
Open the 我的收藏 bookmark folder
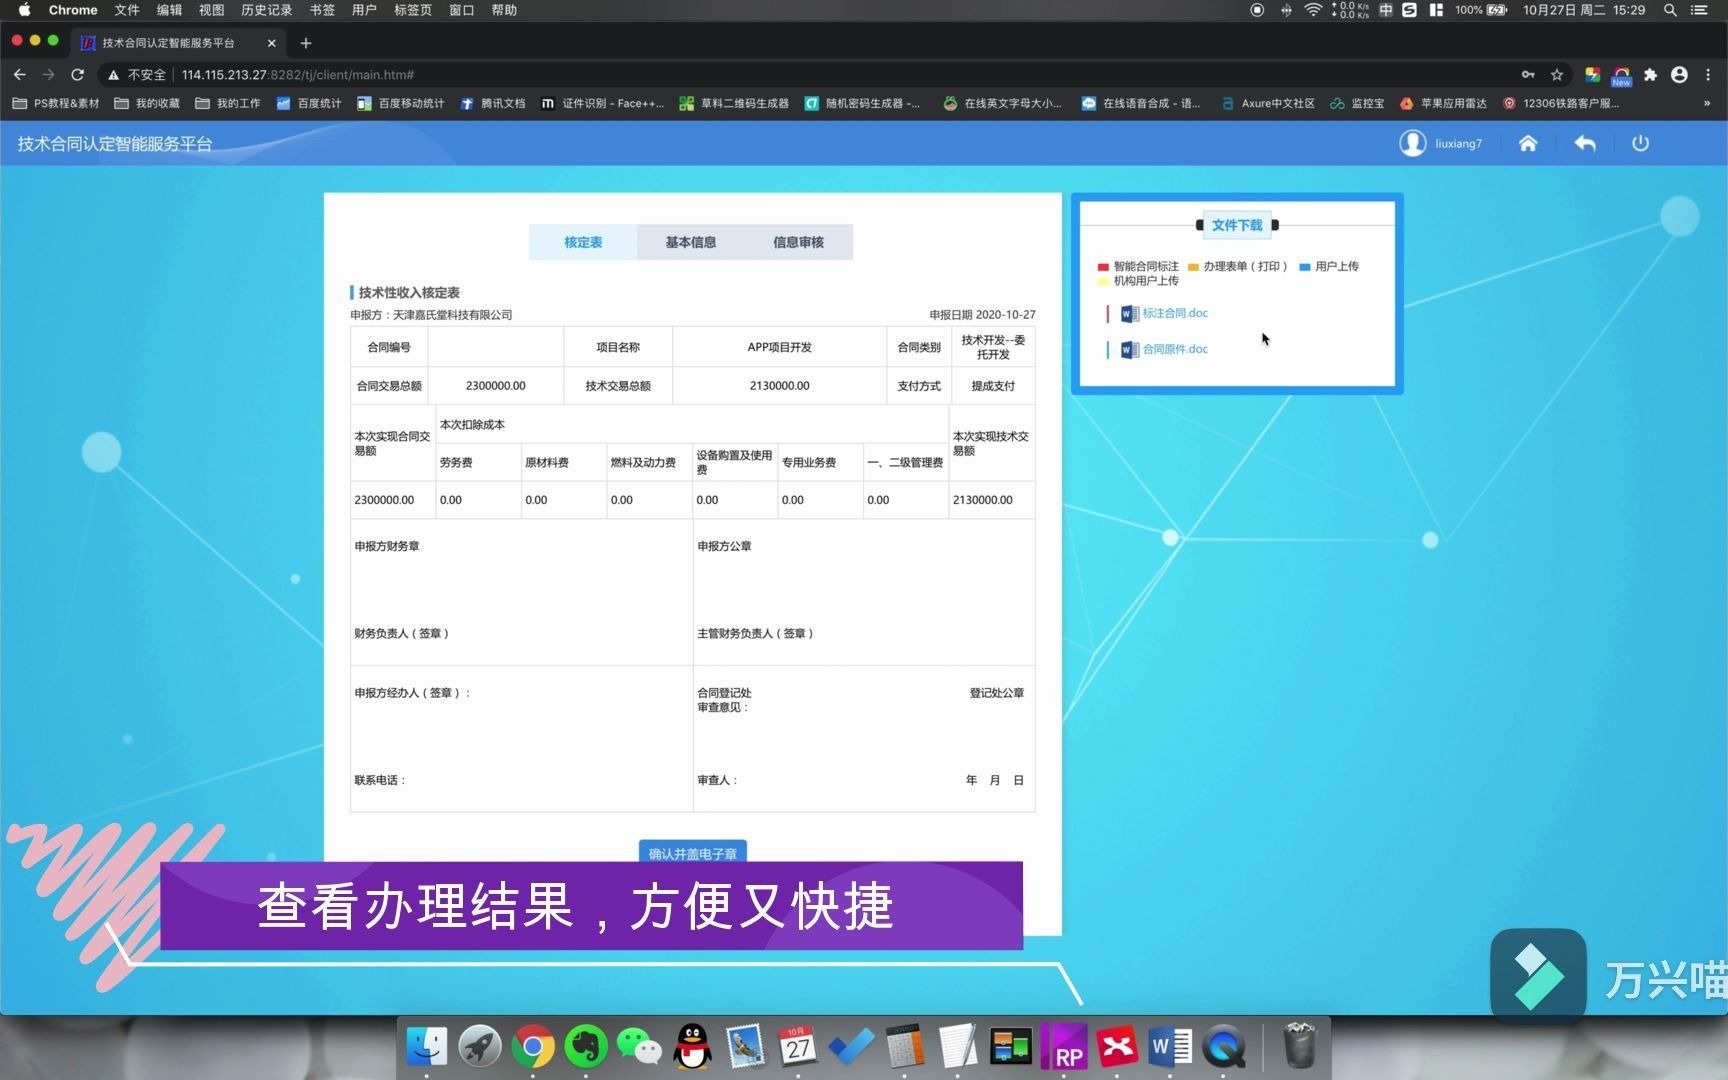click(147, 104)
